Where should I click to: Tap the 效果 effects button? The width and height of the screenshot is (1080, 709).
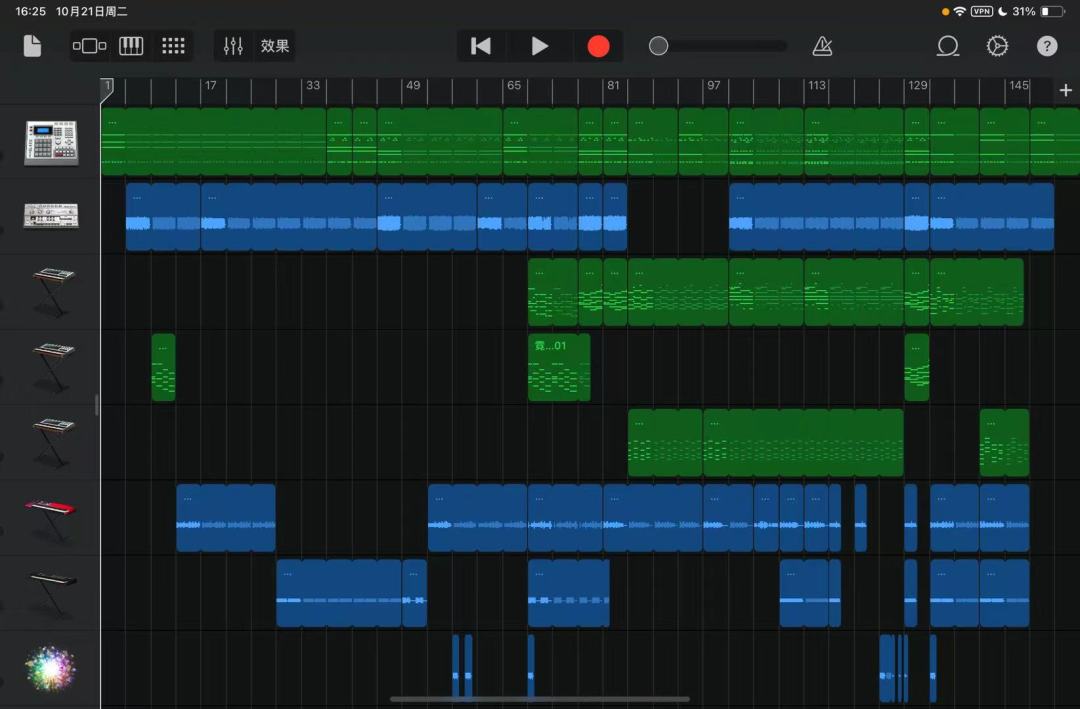point(275,46)
